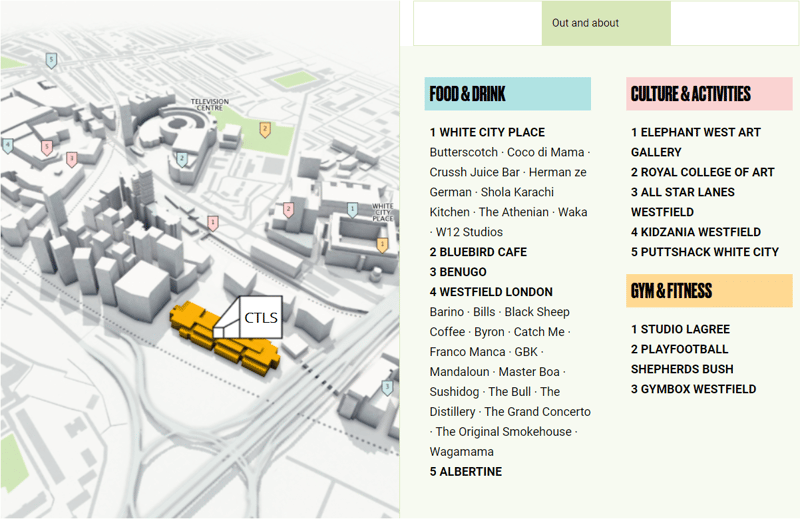Click blue map marker 5 for Albertine
Screen dimensions: 800x519
tap(51, 60)
